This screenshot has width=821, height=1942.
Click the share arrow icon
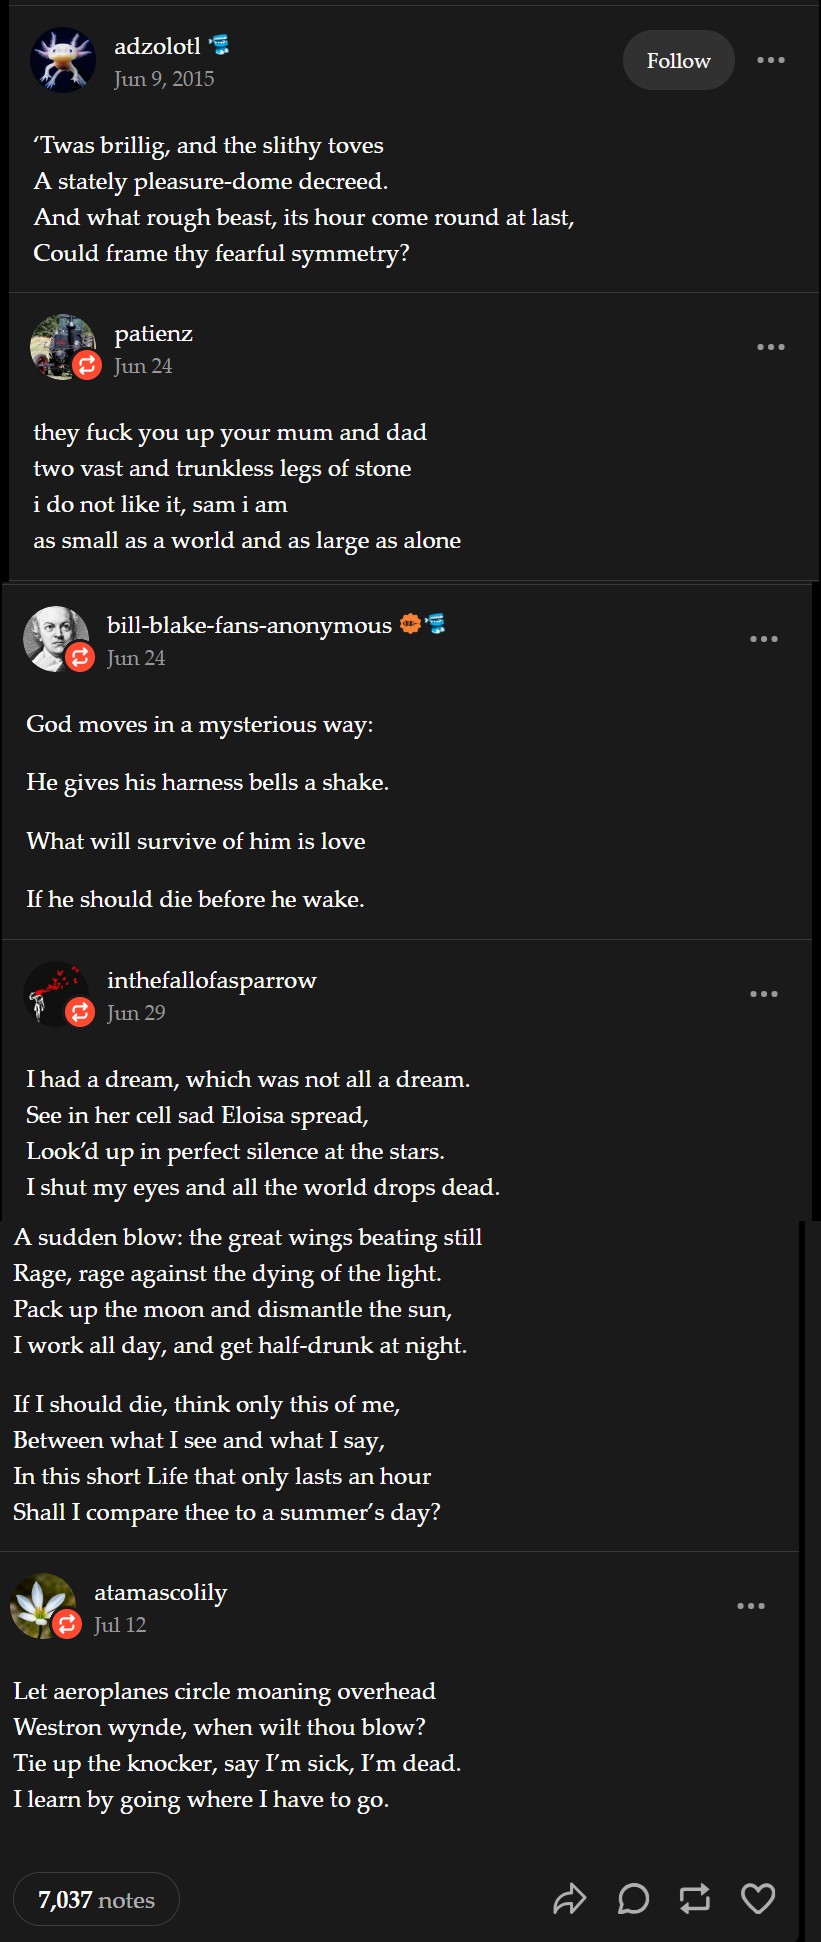[570, 1898]
